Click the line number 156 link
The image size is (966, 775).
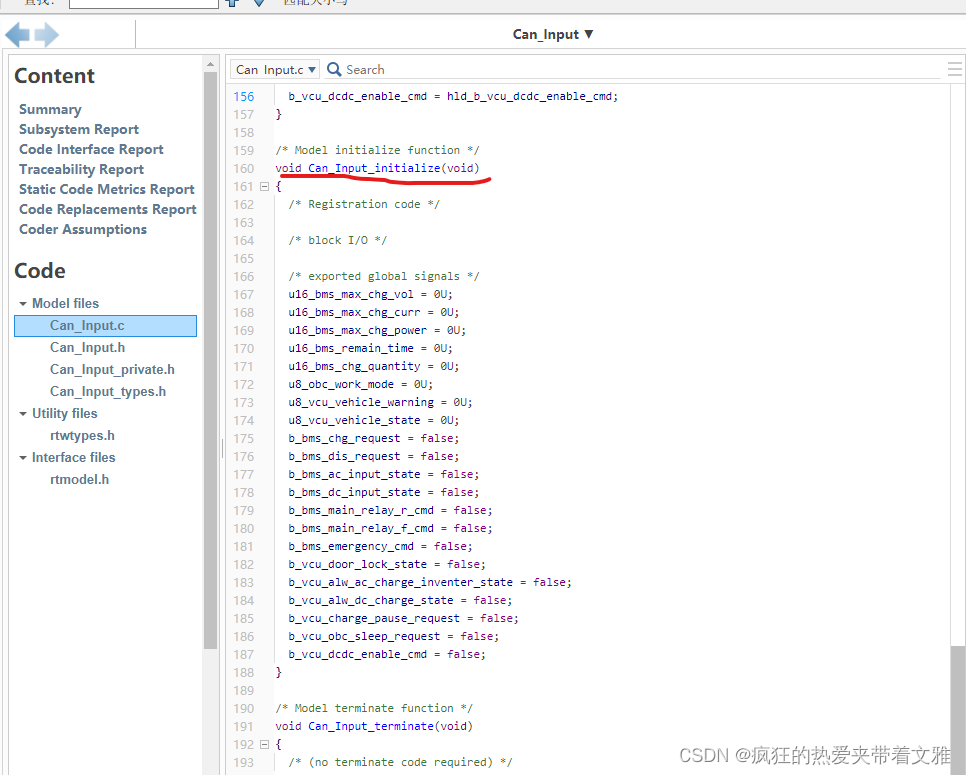pos(243,97)
